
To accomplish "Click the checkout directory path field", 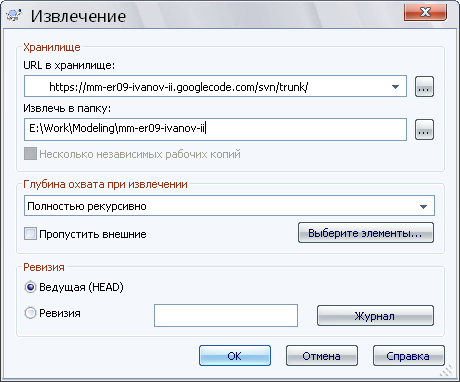I will point(215,129).
